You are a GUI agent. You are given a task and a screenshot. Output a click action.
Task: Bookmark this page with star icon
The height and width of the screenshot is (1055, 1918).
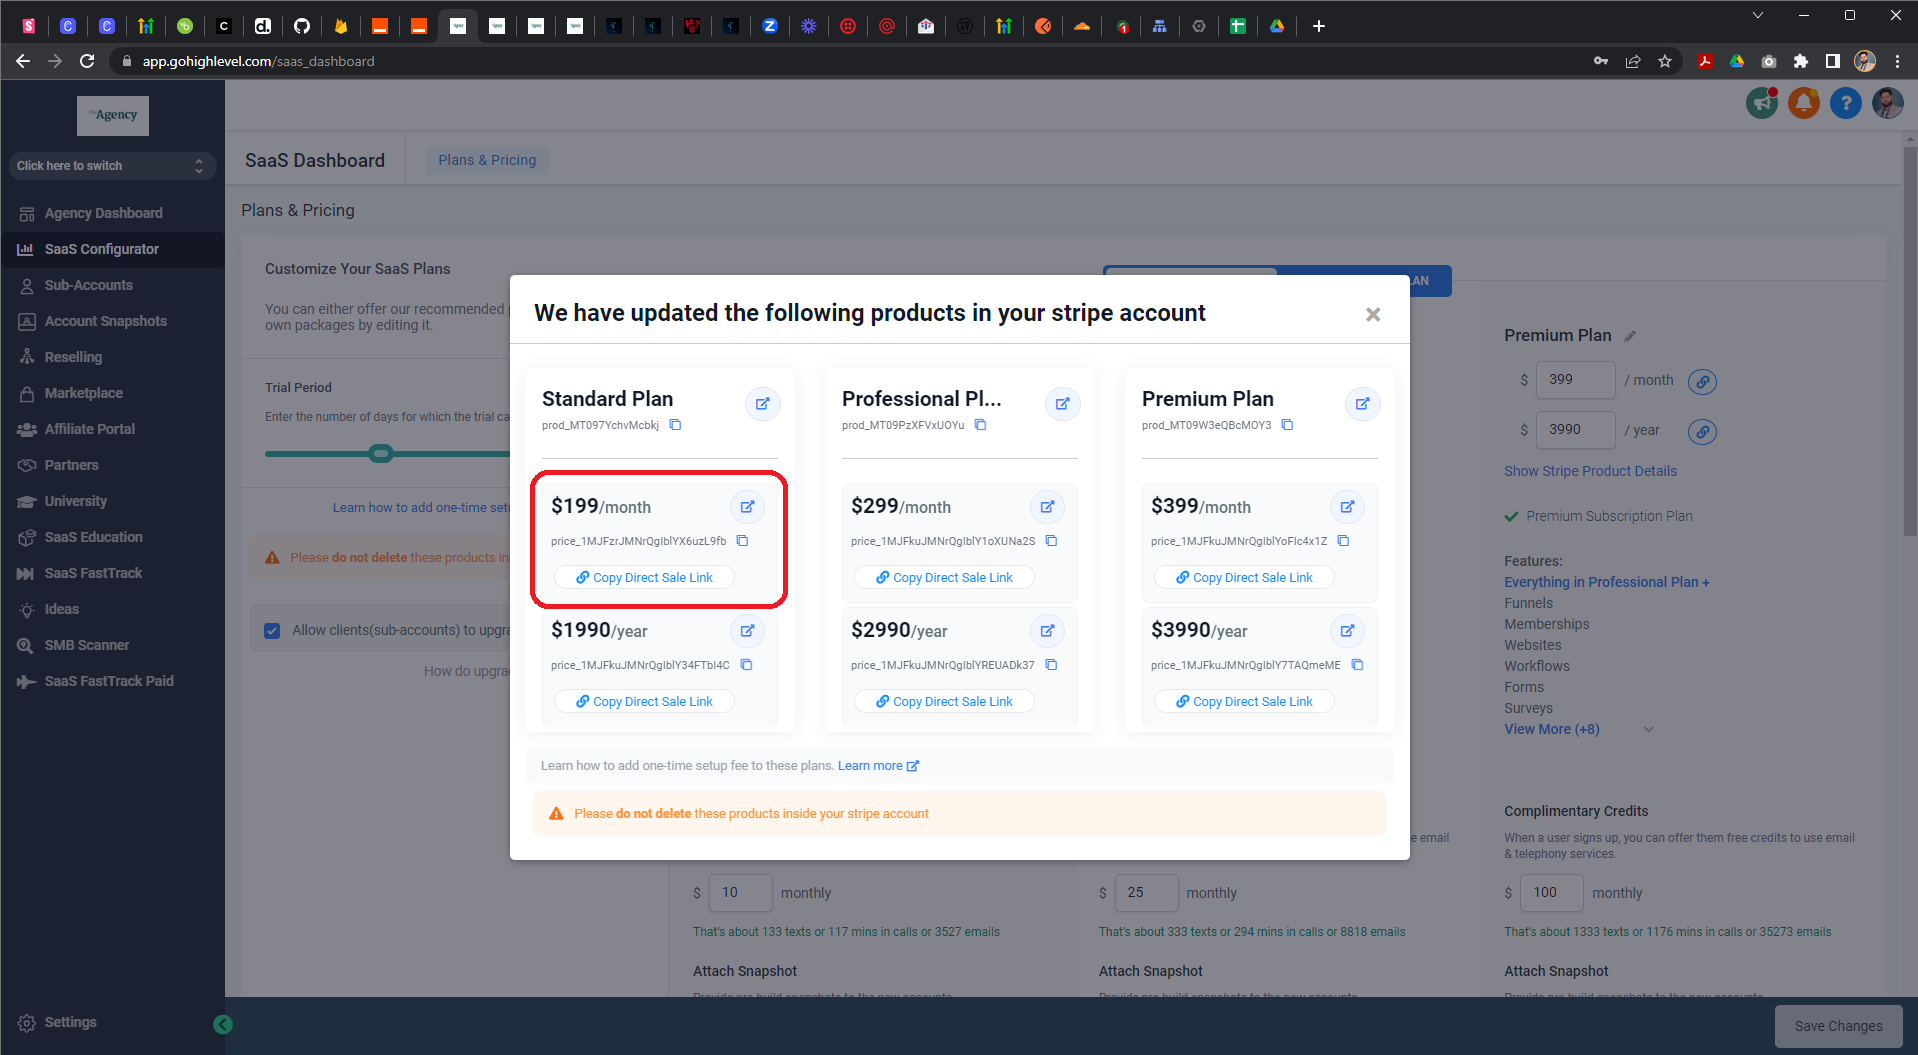tap(1665, 61)
